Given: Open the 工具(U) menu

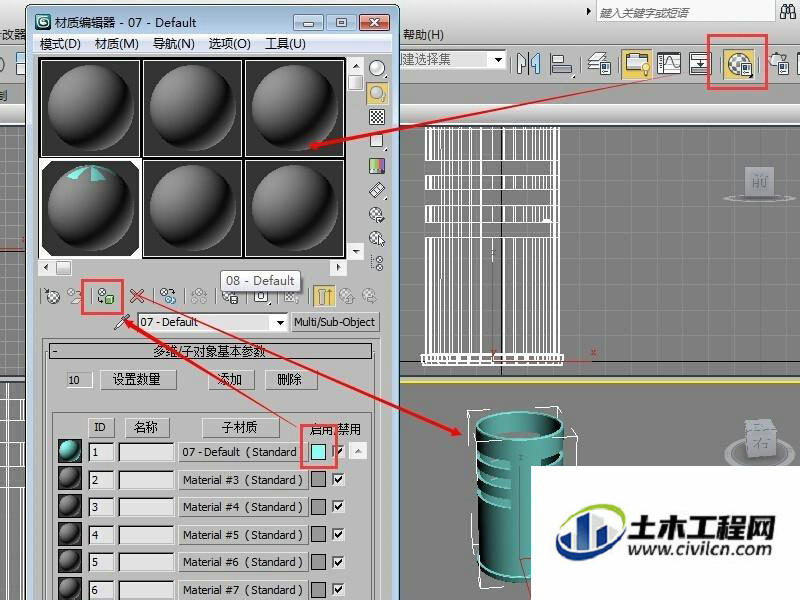Looking at the screenshot, I should point(285,44).
